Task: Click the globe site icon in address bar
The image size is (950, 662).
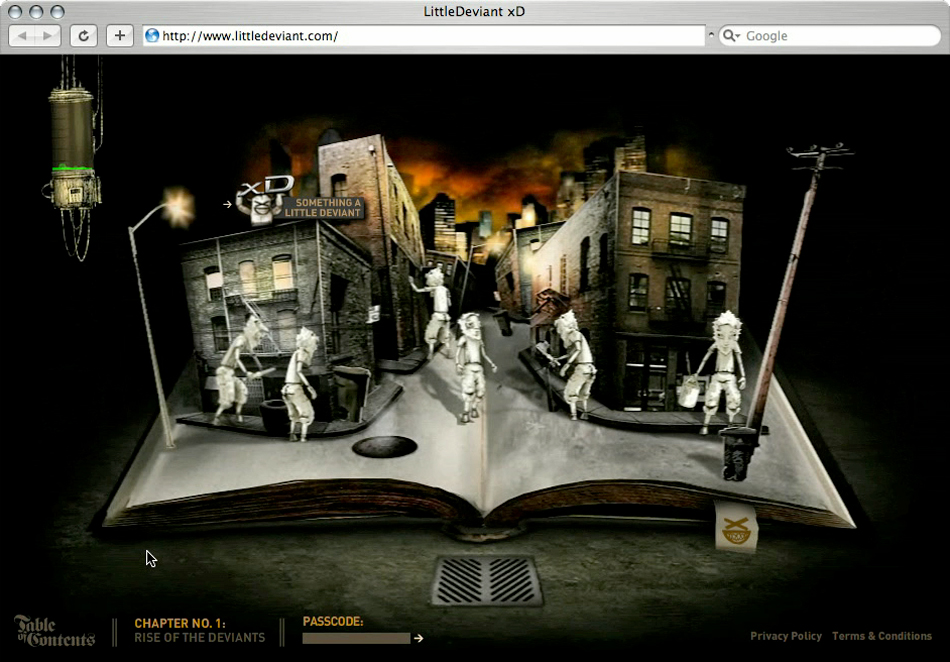Action: pyautogui.click(x=152, y=36)
